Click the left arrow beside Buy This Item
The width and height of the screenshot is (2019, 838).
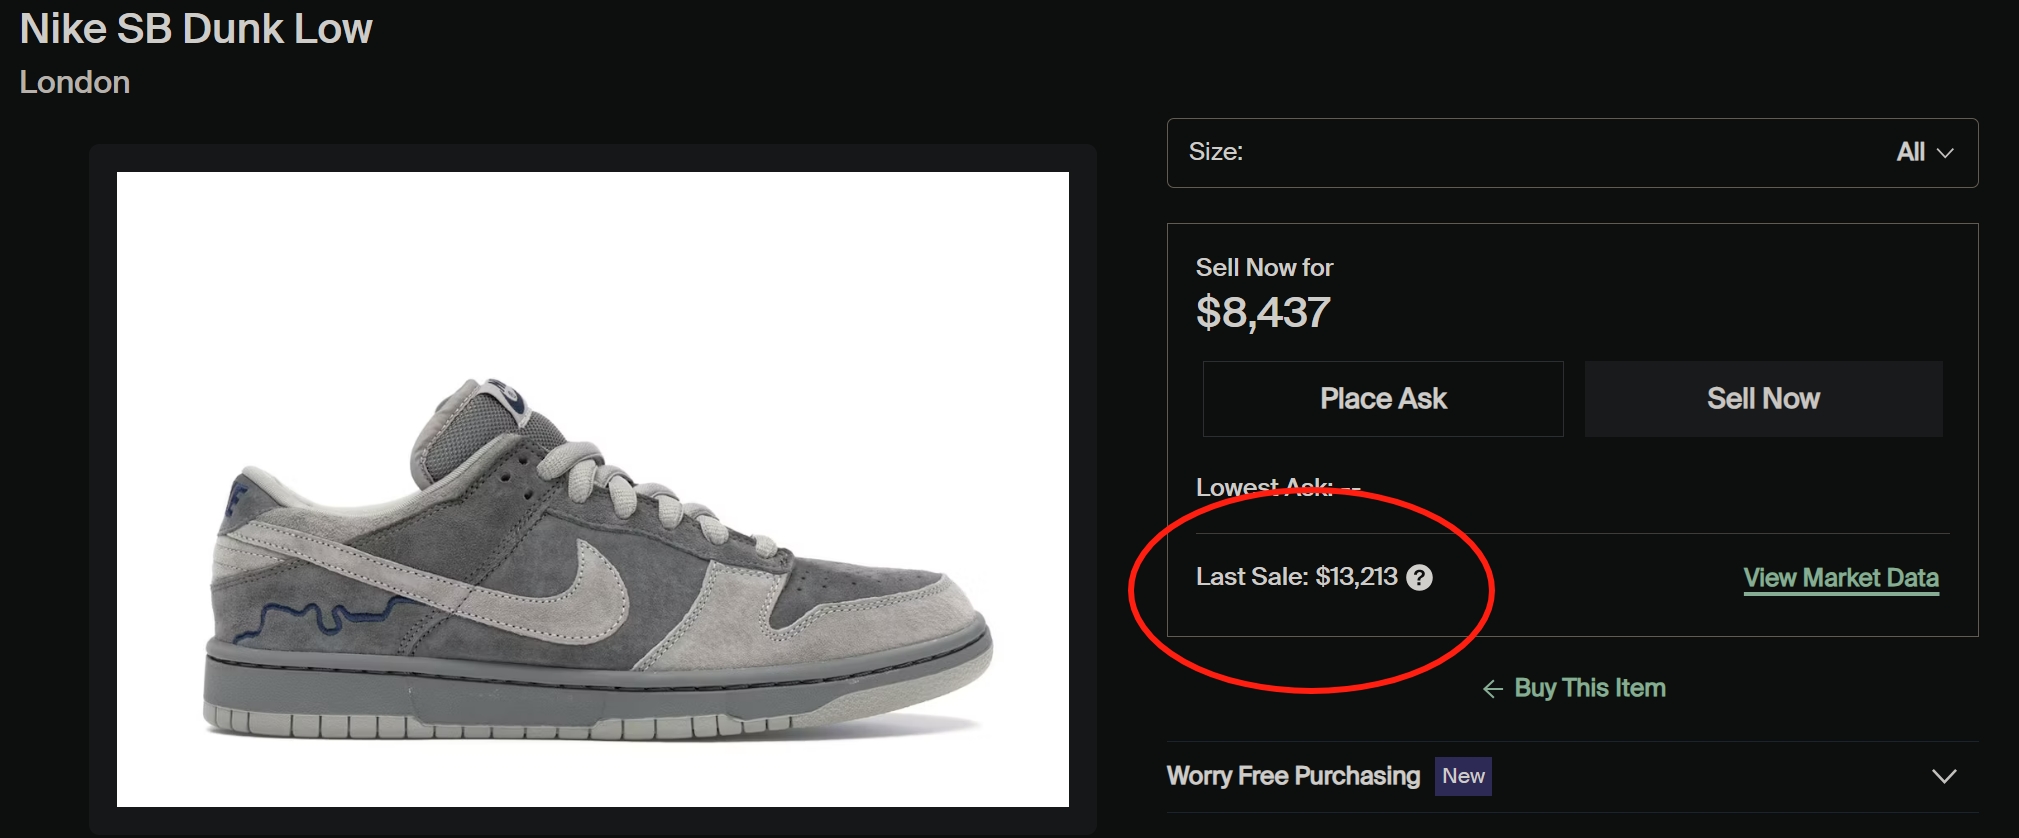coord(1492,689)
